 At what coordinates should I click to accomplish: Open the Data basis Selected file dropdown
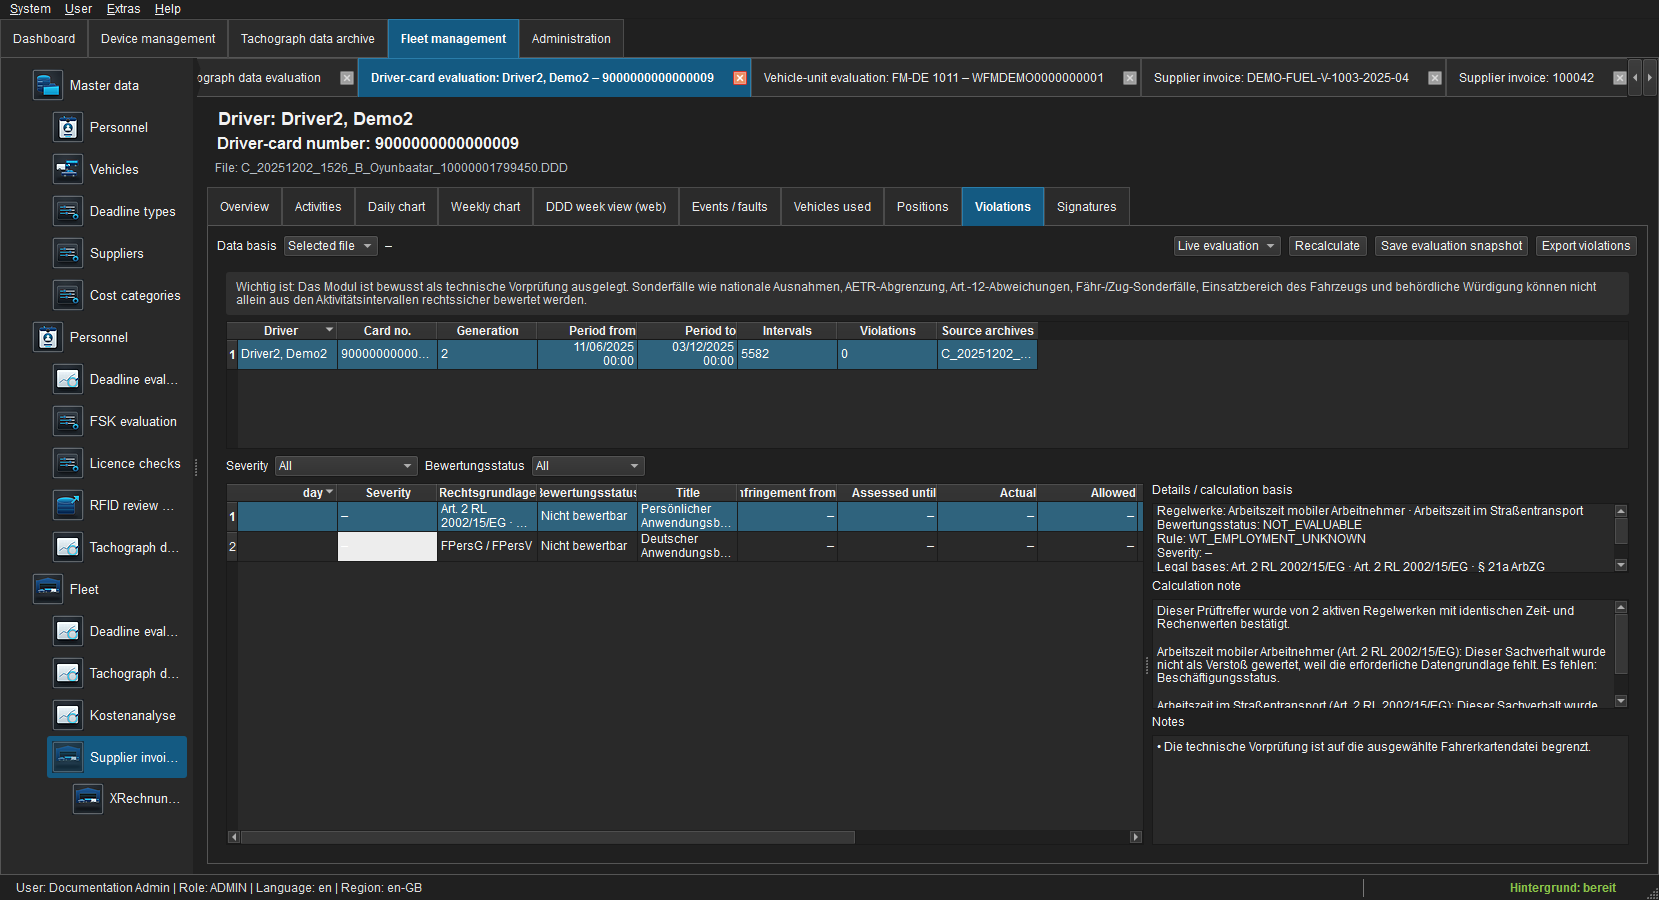click(331, 246)
